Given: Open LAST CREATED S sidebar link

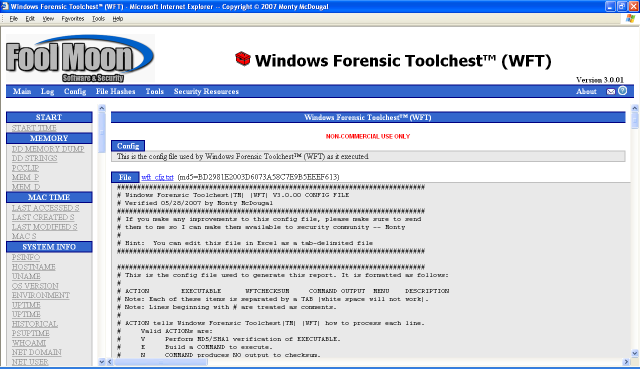Looking at the screenshot, I should (x=43, y=218).
